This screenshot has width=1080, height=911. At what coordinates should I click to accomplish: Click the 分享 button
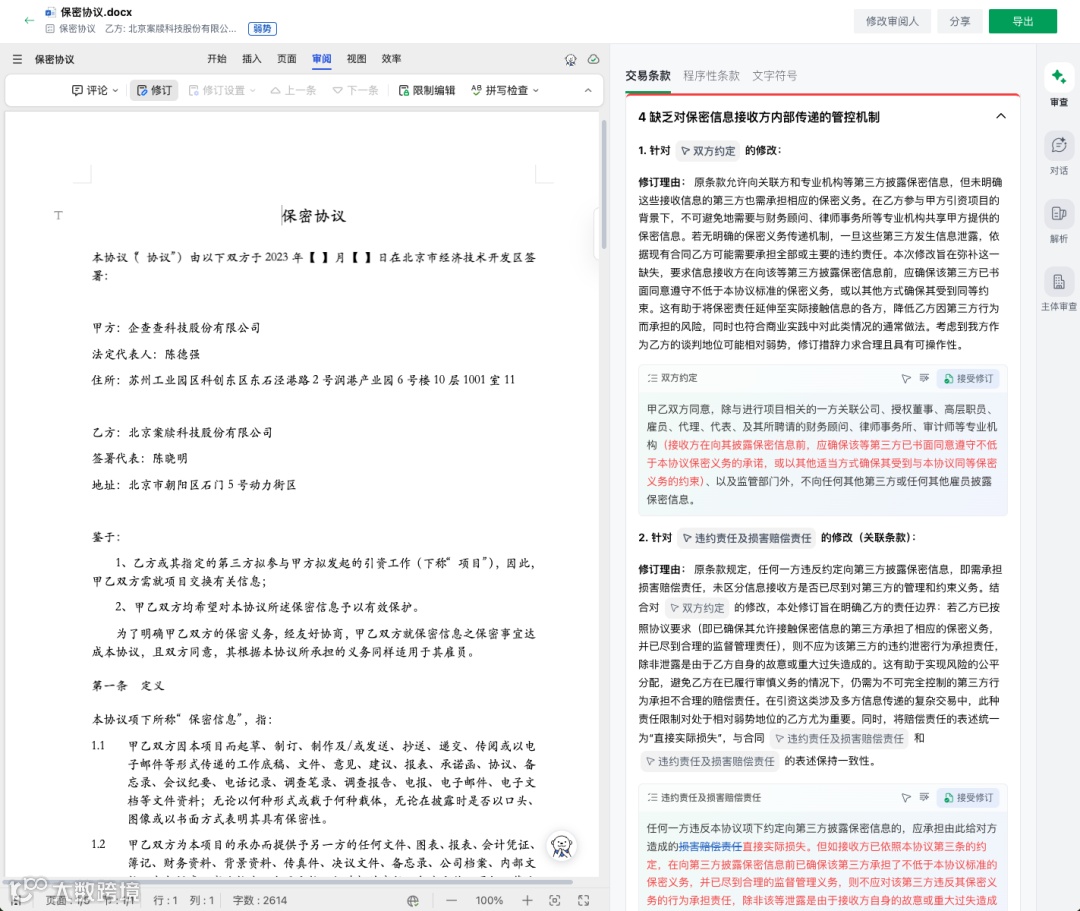click(x=959, y=21)
